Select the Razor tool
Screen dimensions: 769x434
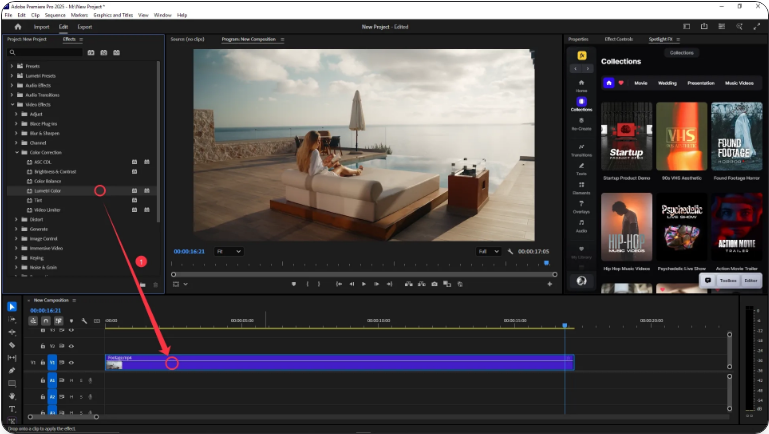pos(12,345)
